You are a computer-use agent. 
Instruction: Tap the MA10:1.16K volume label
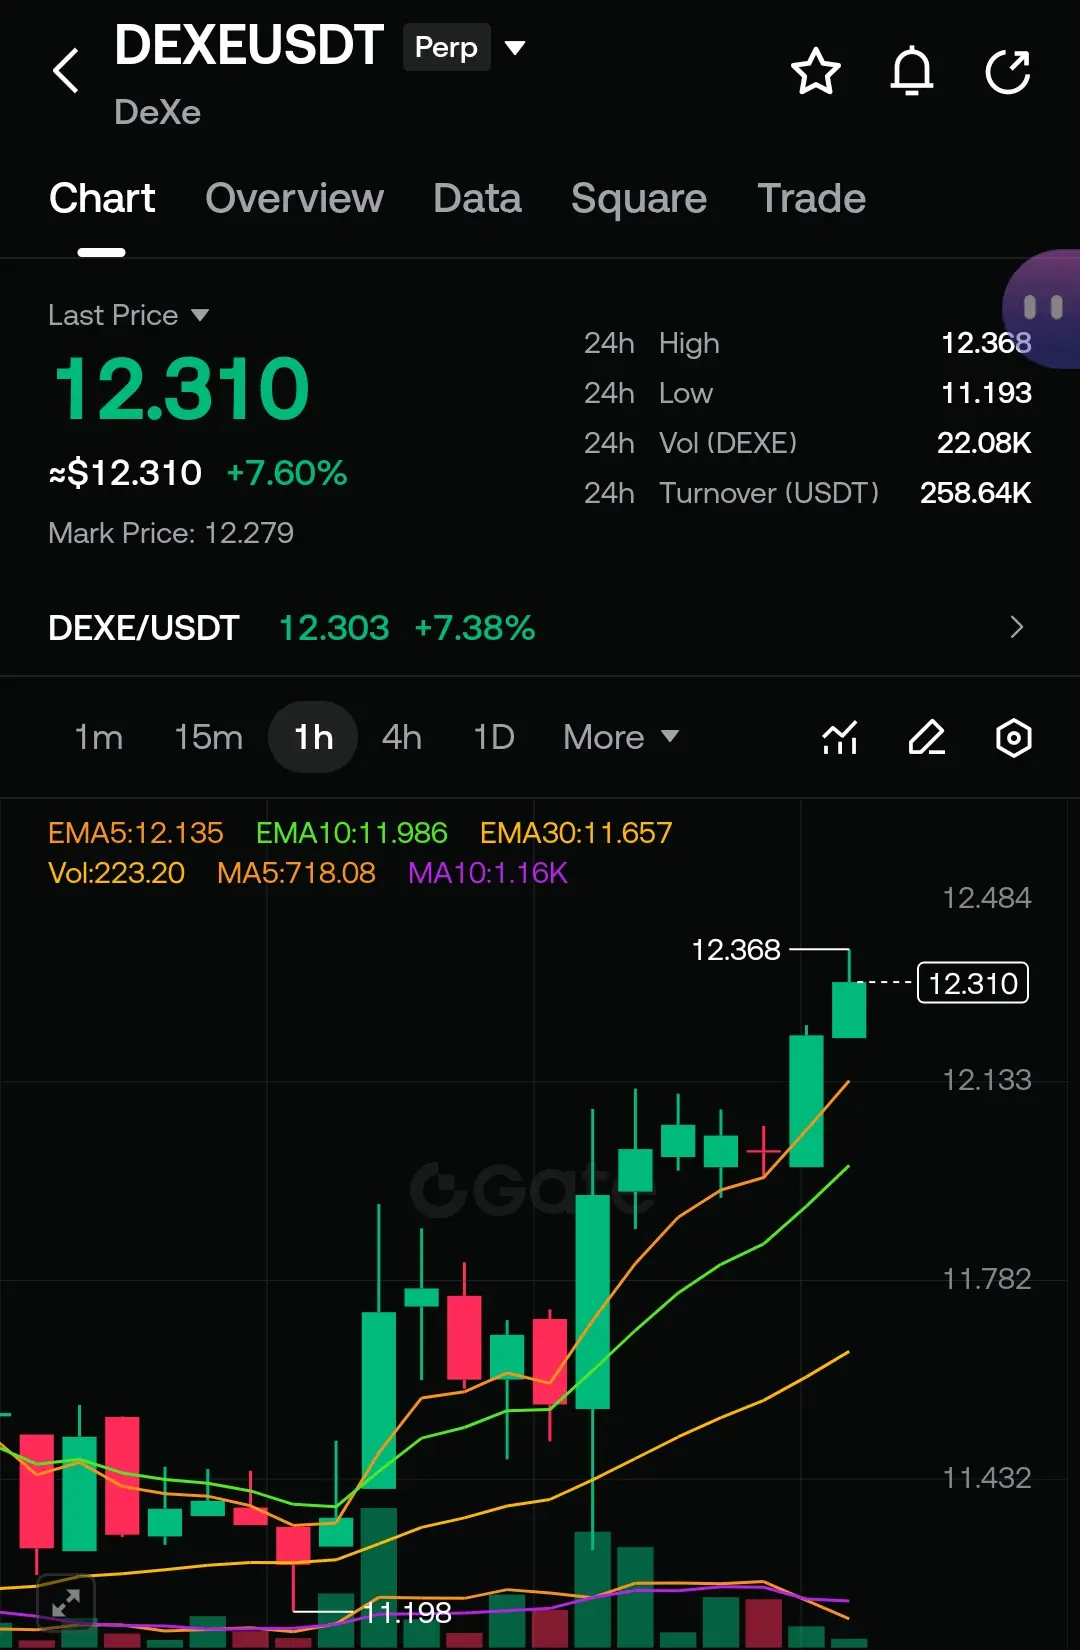[x=488, y=873]
